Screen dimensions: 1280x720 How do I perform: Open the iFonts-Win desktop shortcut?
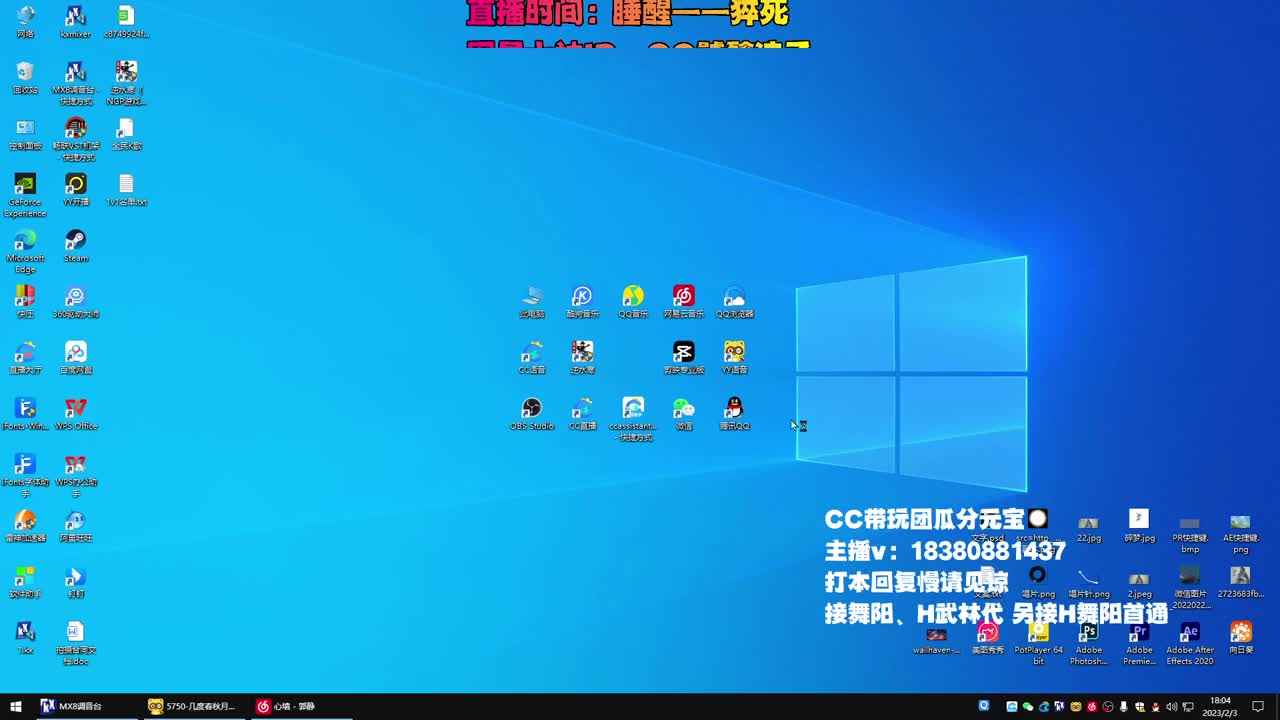tap(25, 414)
